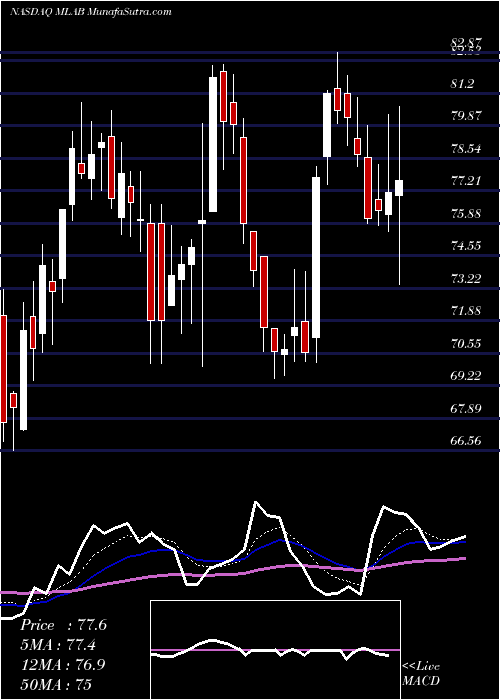Image resolution: width=500 pixels, height=700 pixels.
Task: Click the last white candlestick on the chart
Action: click(399, 188)
